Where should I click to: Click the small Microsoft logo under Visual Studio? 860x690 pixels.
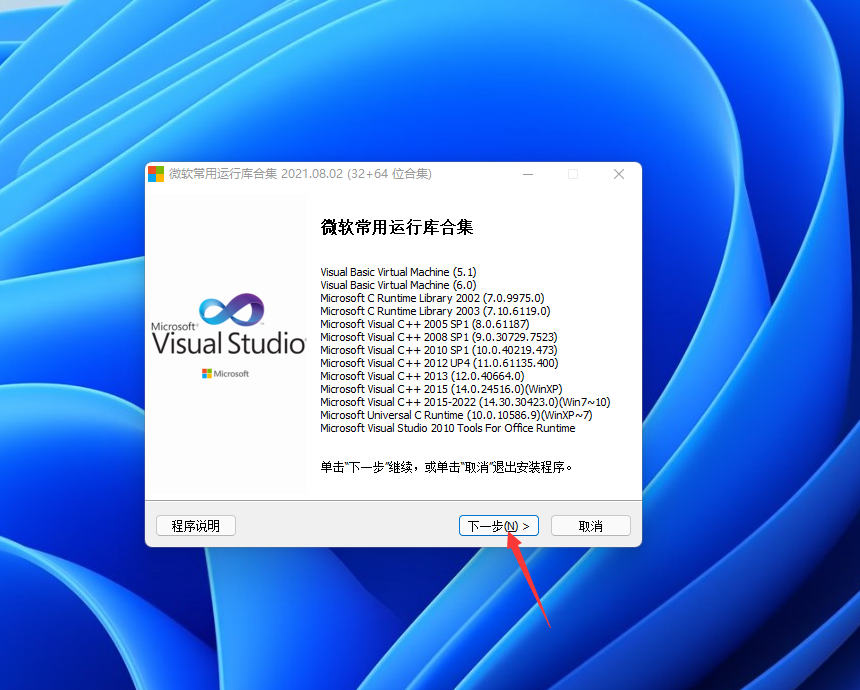point(225,374)
